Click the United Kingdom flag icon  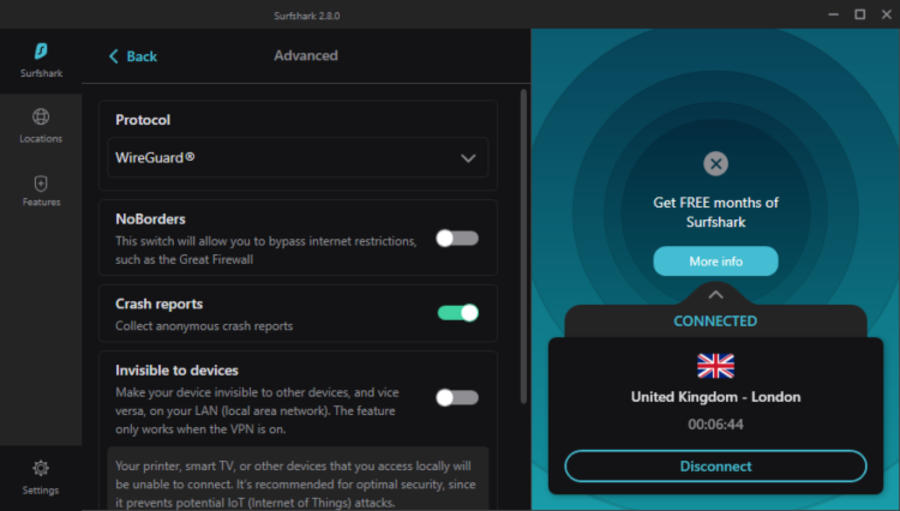tap(715, 366)
